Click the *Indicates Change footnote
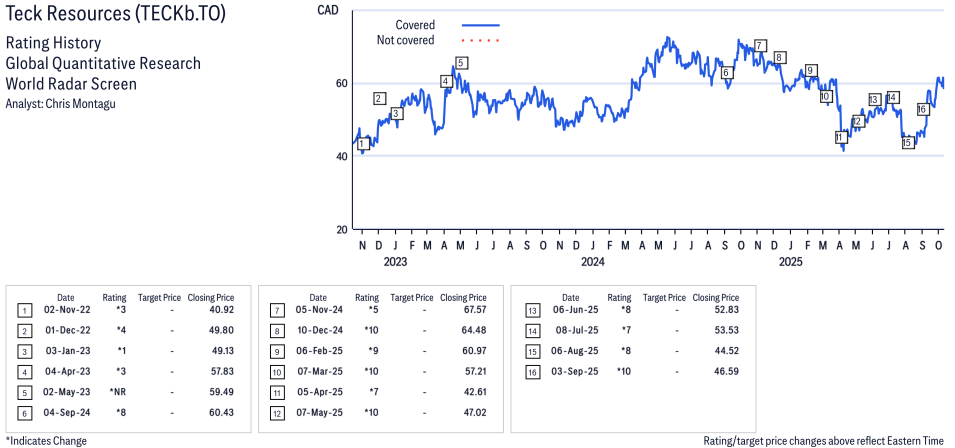 [x=46, y=440]
